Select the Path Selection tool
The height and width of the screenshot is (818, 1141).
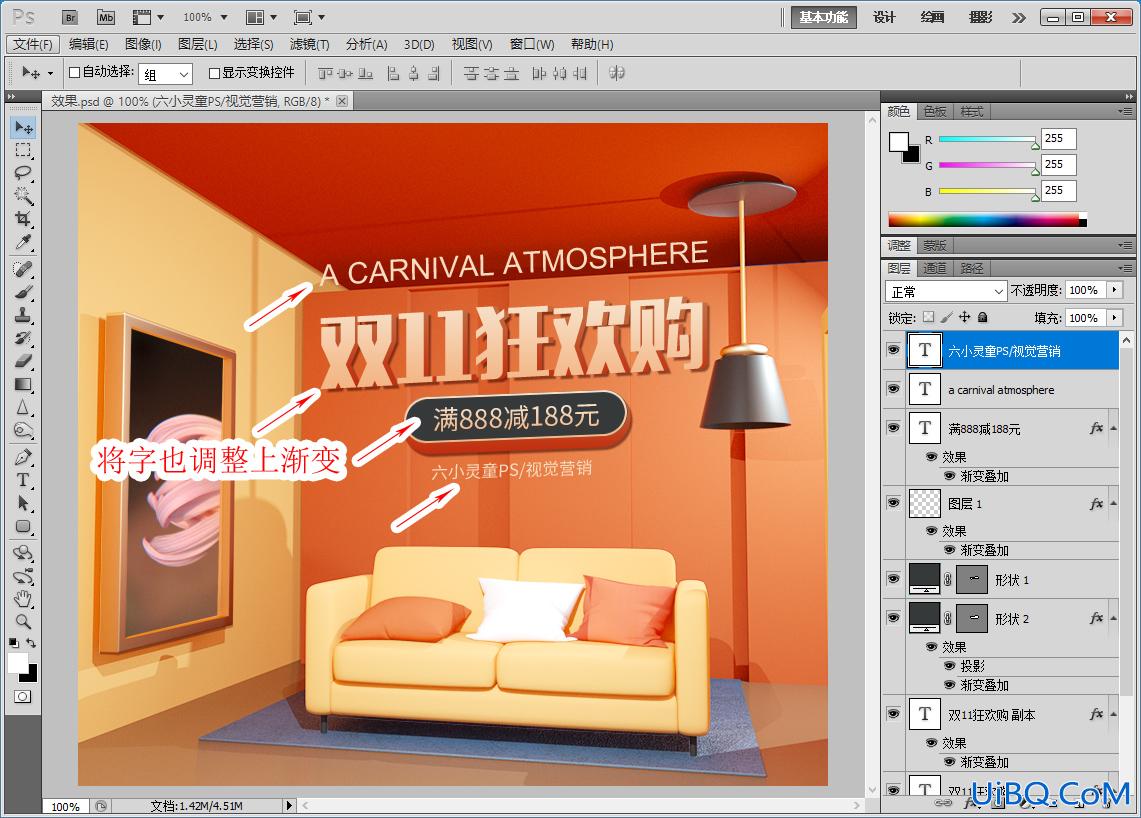pyautogui.click(x=23, y=503)
